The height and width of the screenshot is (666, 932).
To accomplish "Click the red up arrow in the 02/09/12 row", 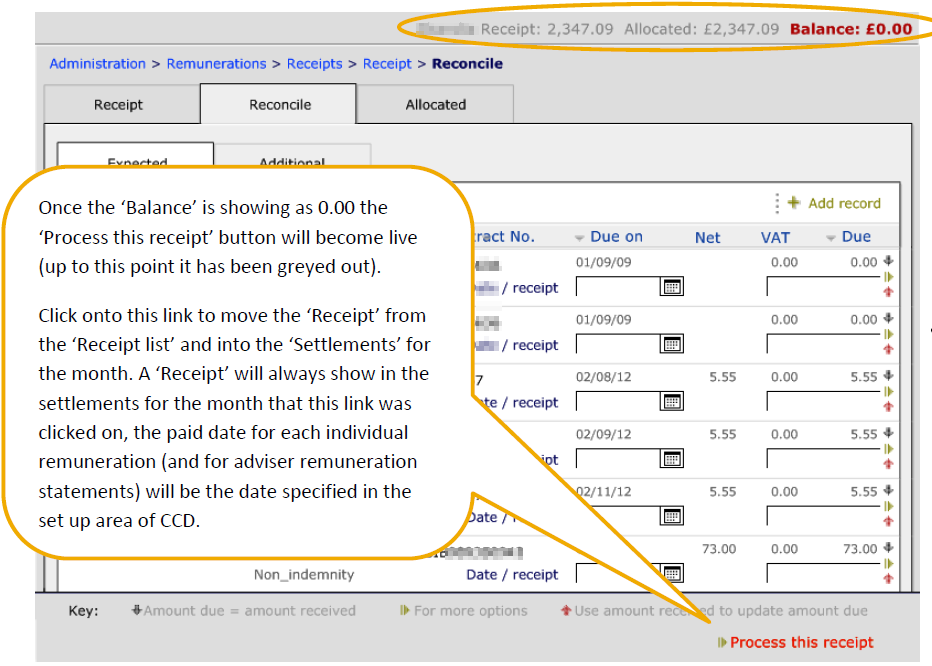I will (x=889, y=464).
